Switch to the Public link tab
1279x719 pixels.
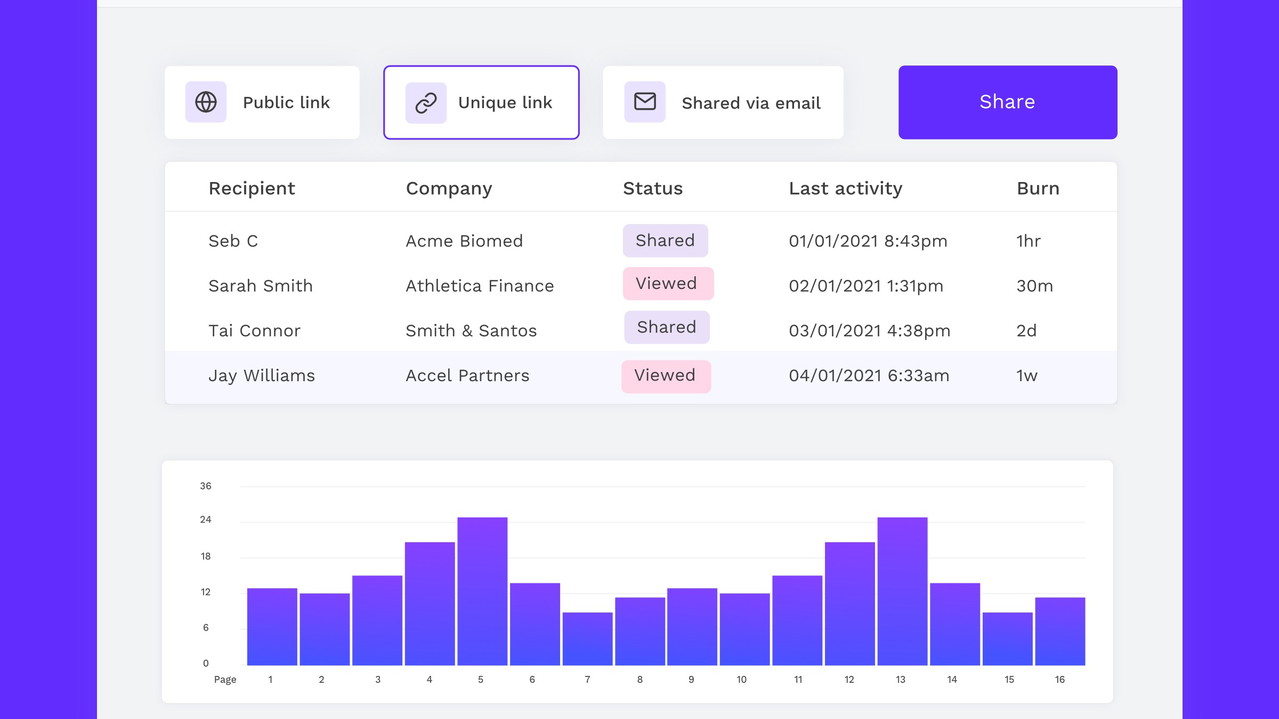[262, 103]
